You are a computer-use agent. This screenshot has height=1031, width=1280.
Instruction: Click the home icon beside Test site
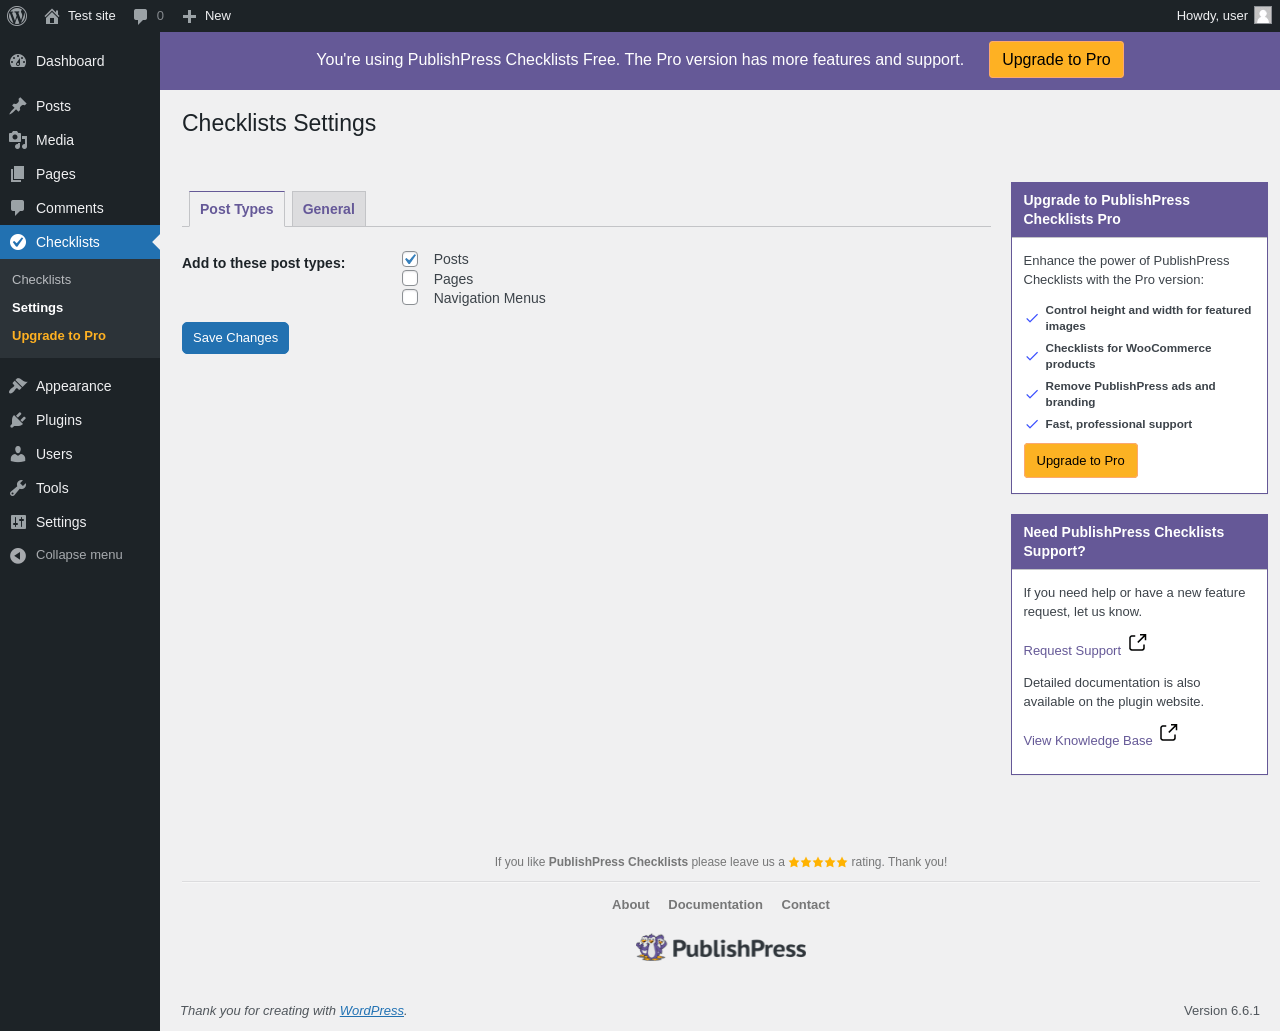pyautogui.click(x=52, y=16)
